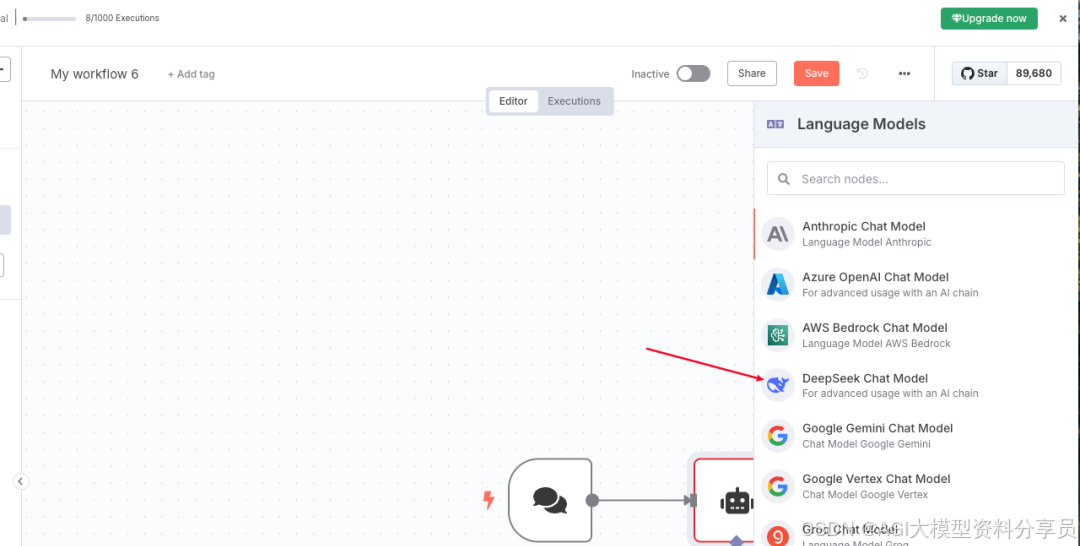Click the chat trigger output connector dot
Image resolution: width=1080 pixels, height=546 pixels.
592,501
